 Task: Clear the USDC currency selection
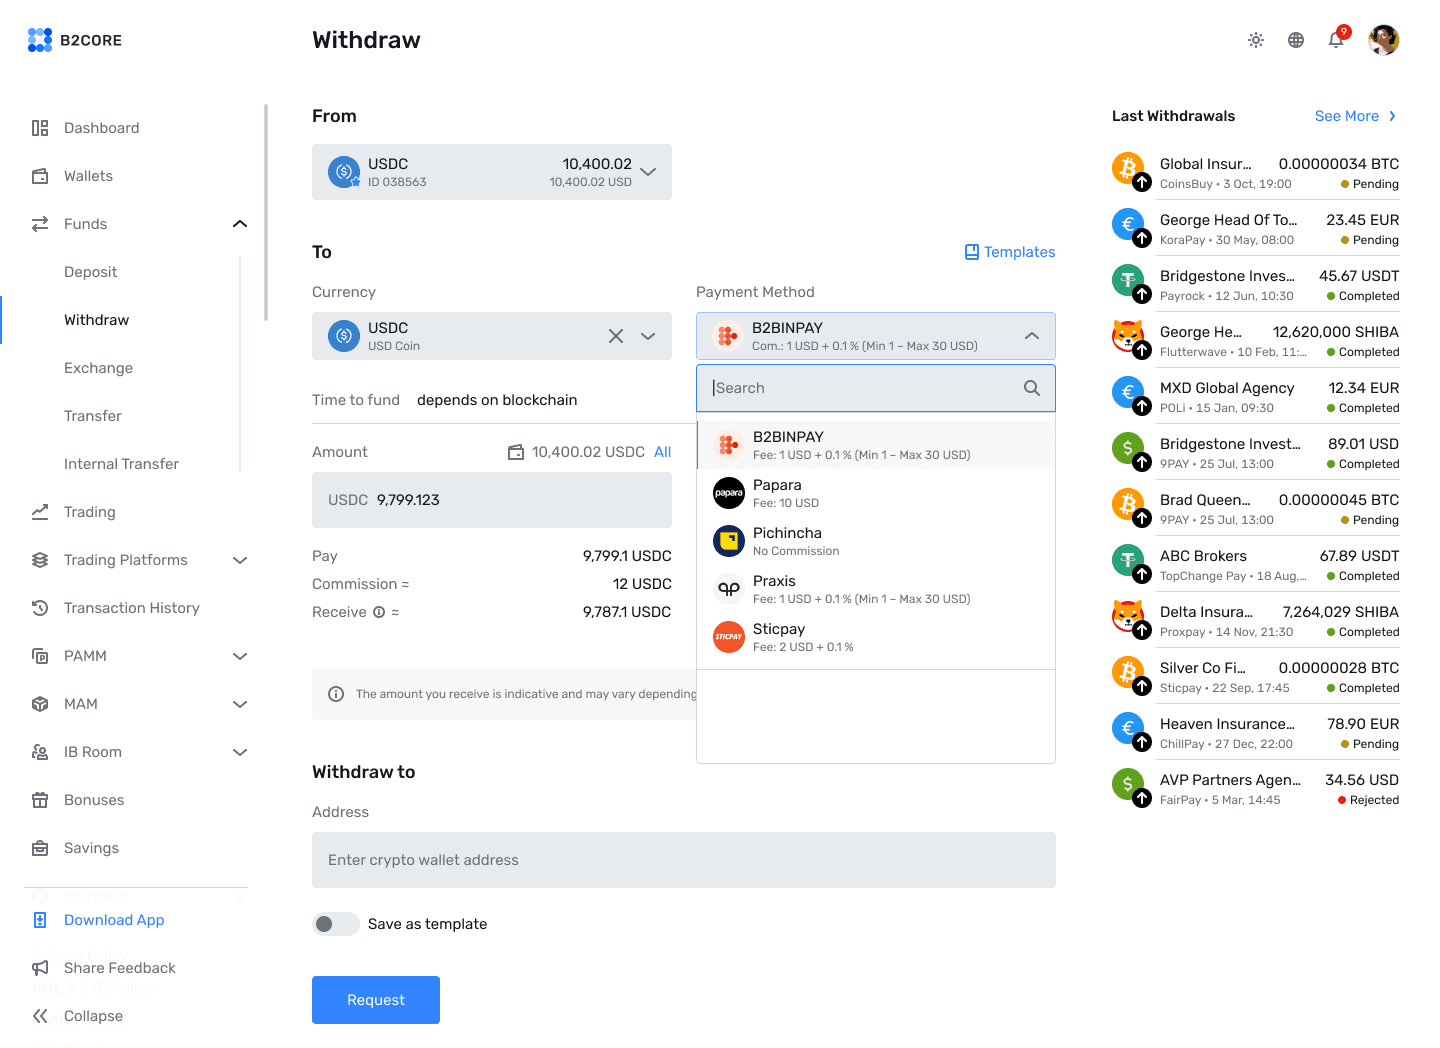pos(616,336)
